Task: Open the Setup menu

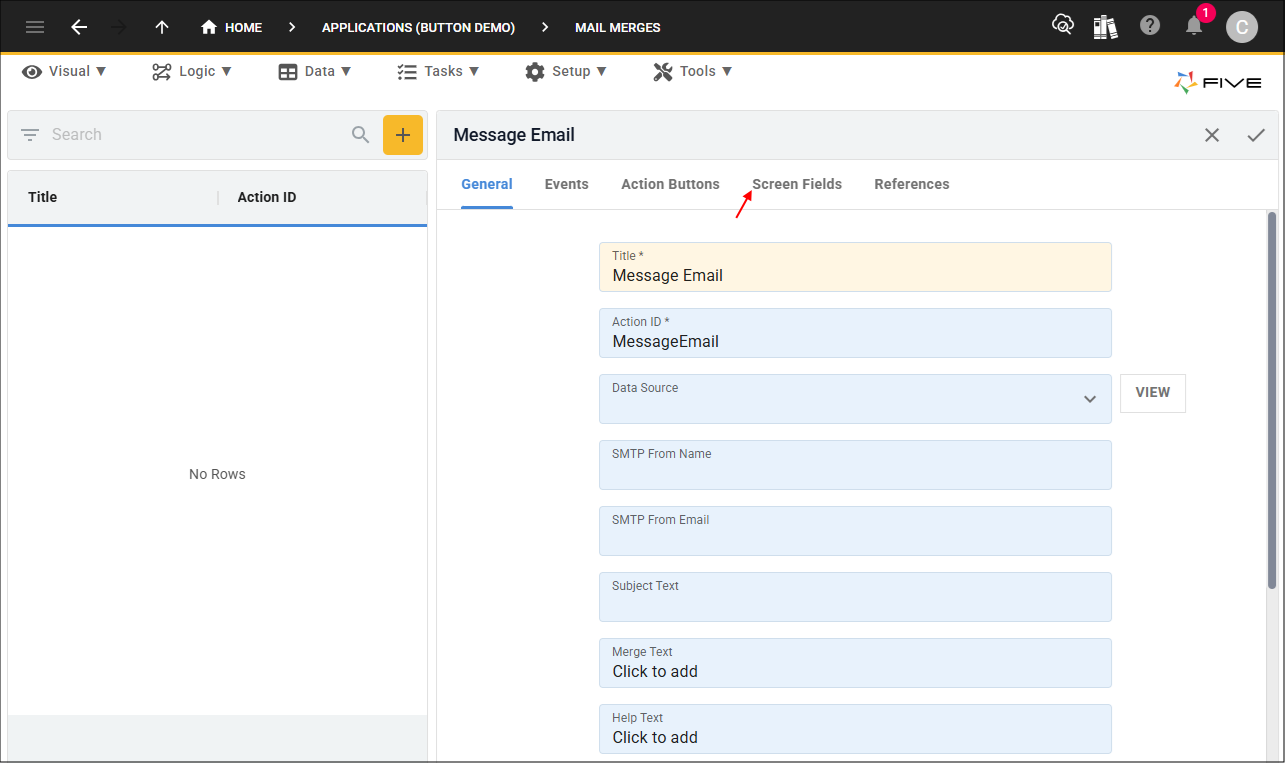Action: tap(565, 71)
